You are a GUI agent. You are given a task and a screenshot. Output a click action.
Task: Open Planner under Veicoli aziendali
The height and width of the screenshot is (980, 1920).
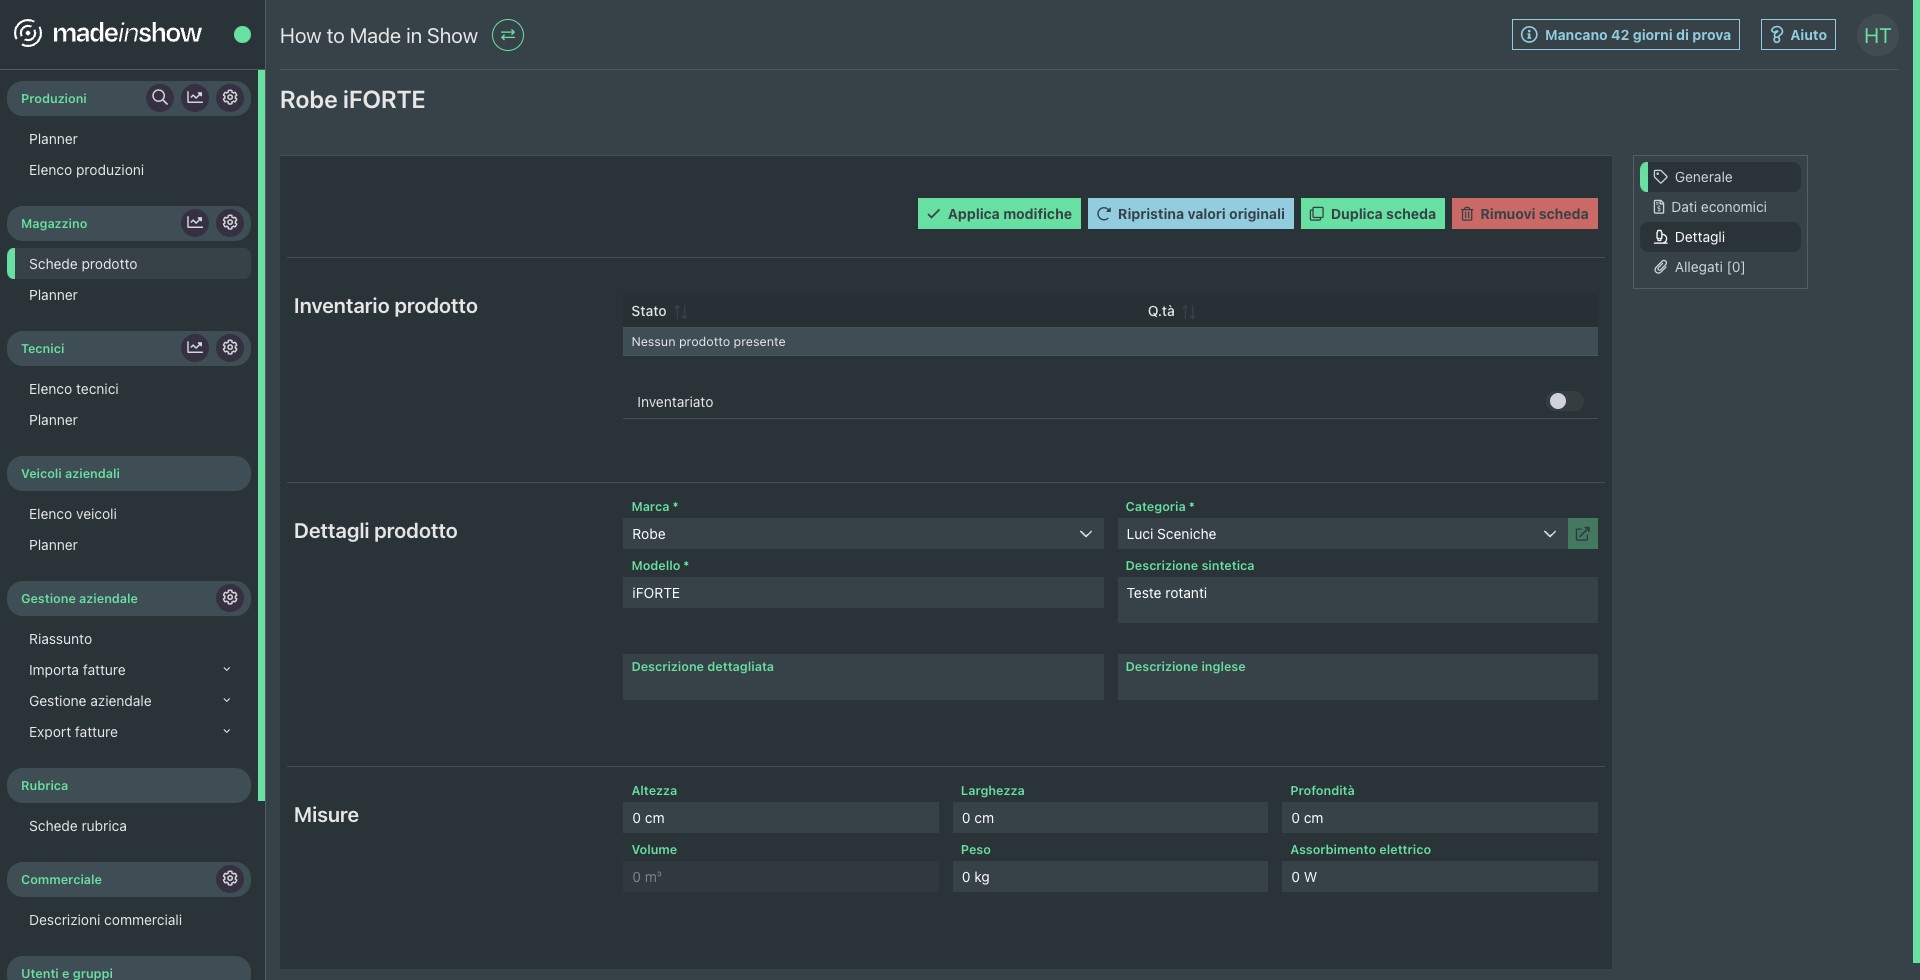coord(53,545)
